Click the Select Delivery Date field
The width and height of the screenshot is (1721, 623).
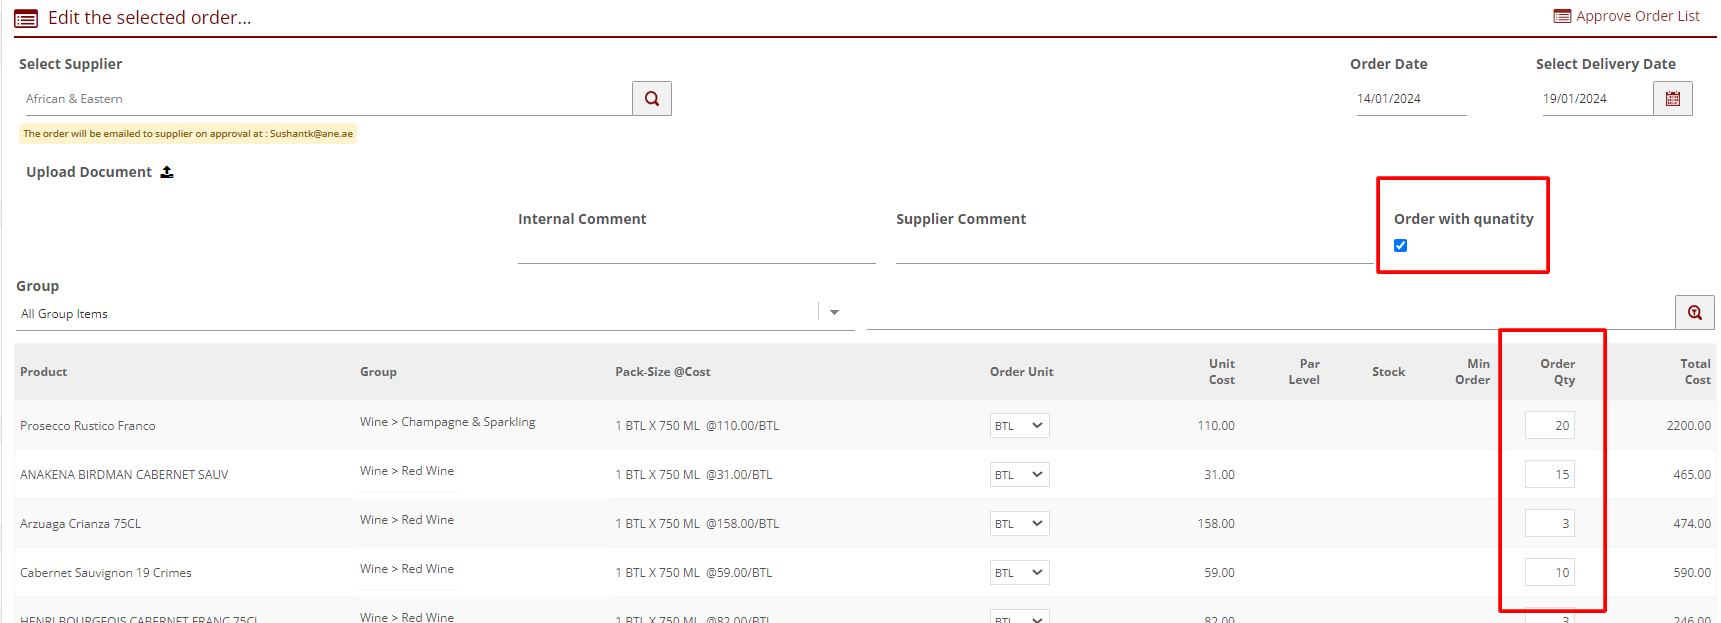1595,99
